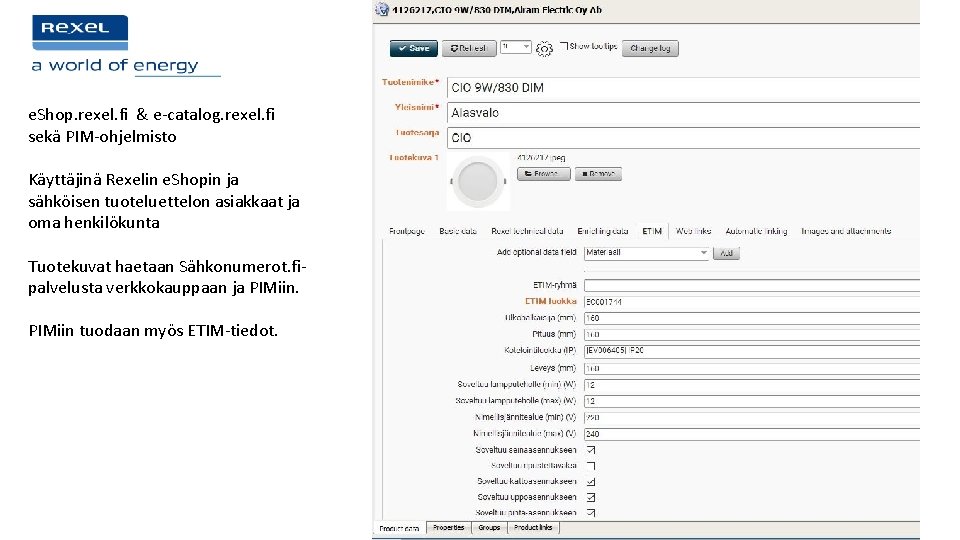The width and height of the screenshot is (960, 540).
Task: Click the Ulkohalkaisija (mm) field
Action: pyautogui.click(x=752, y=318)
